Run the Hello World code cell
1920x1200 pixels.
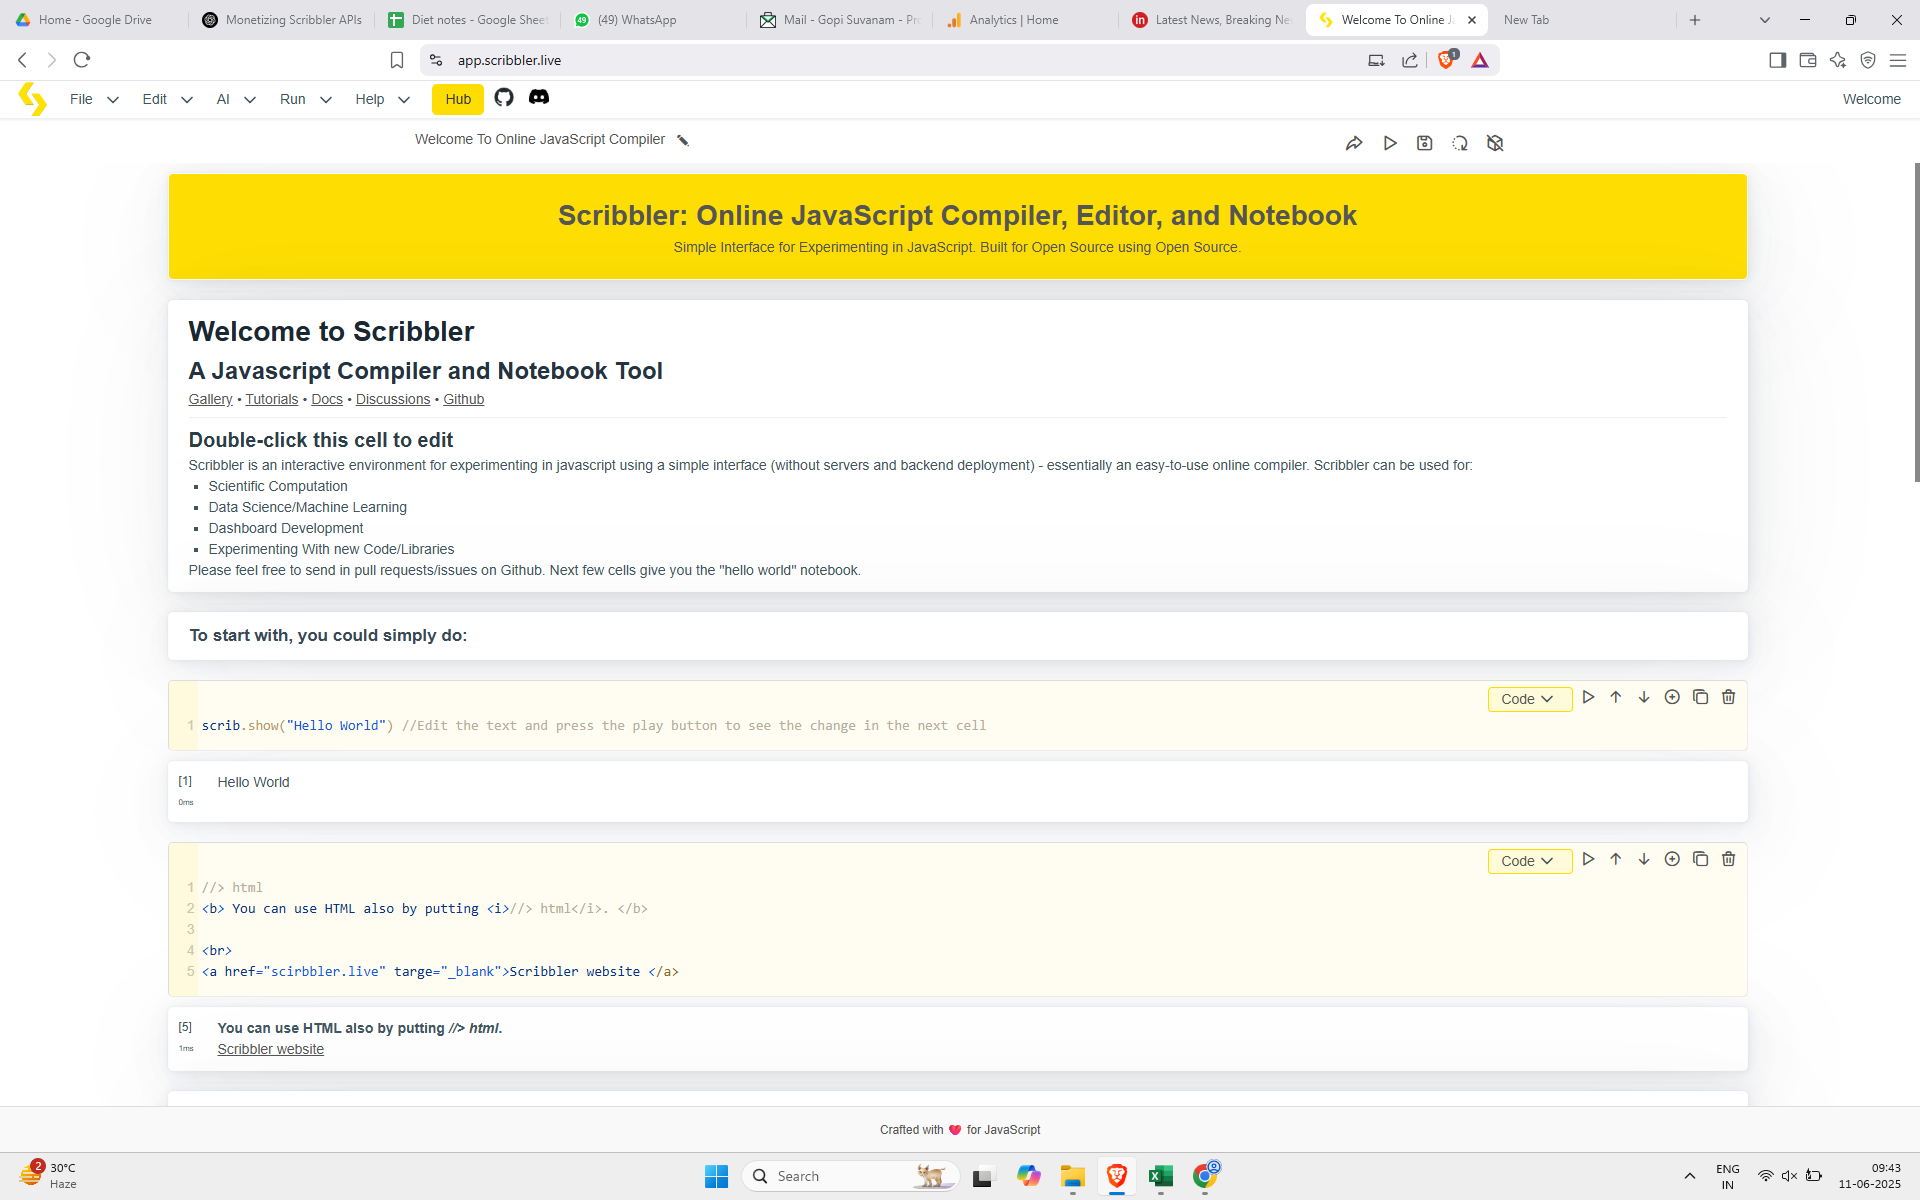(x=1589, y=696)
